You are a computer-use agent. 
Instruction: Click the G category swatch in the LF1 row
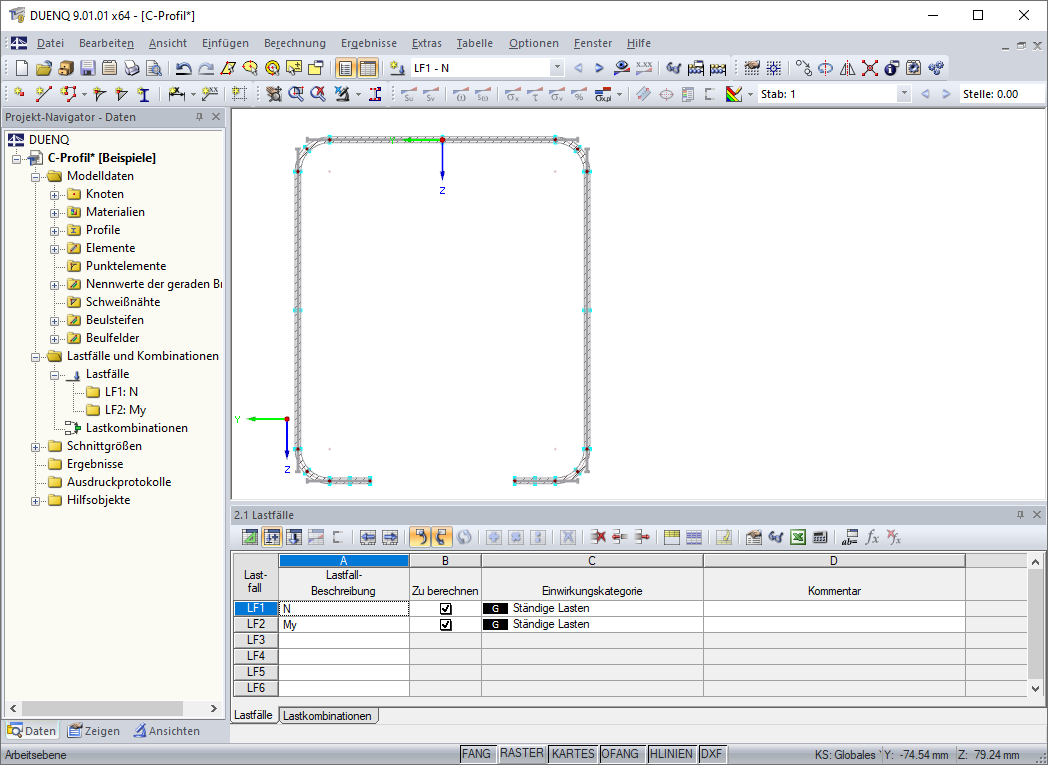[x=495, y=609]
